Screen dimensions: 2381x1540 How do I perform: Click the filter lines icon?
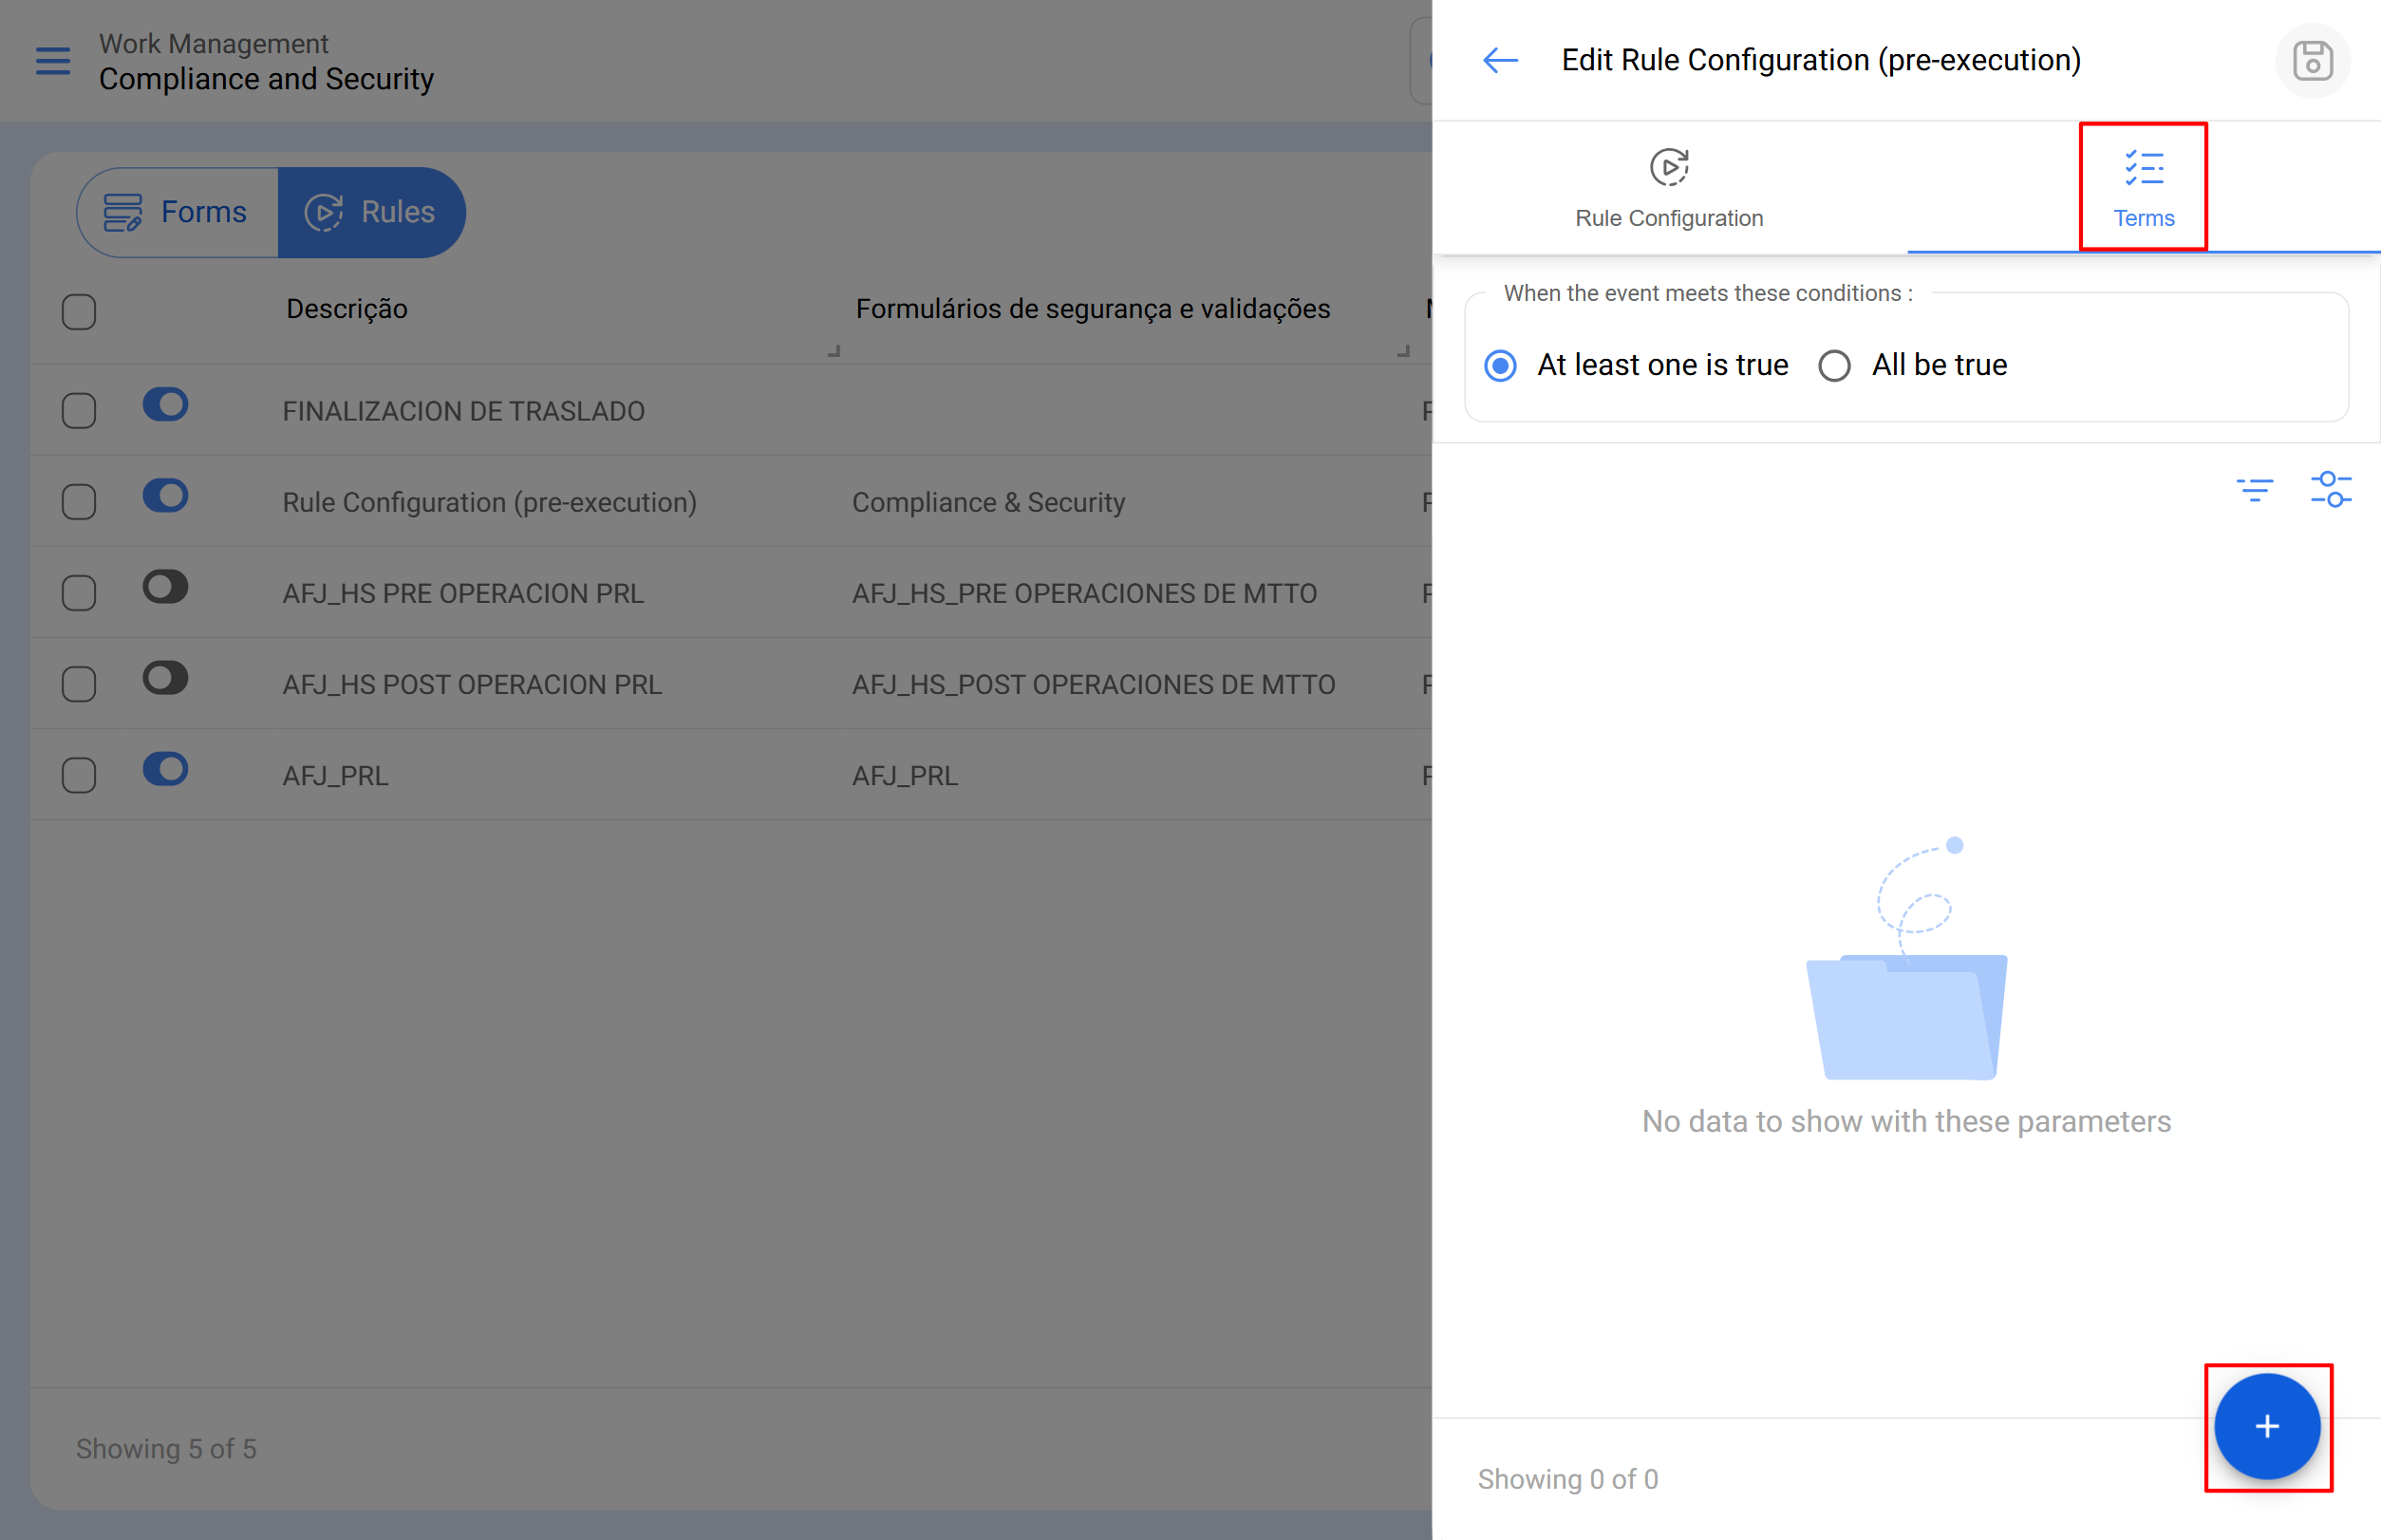click(2254, 489)
